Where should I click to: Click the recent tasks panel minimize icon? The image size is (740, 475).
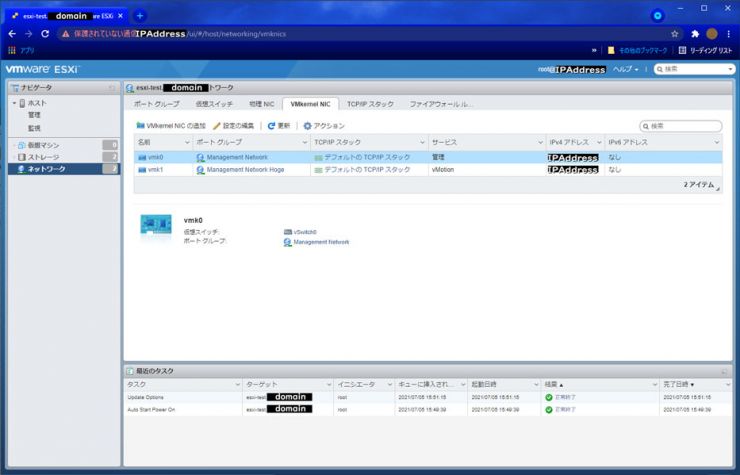coord(724,372)
